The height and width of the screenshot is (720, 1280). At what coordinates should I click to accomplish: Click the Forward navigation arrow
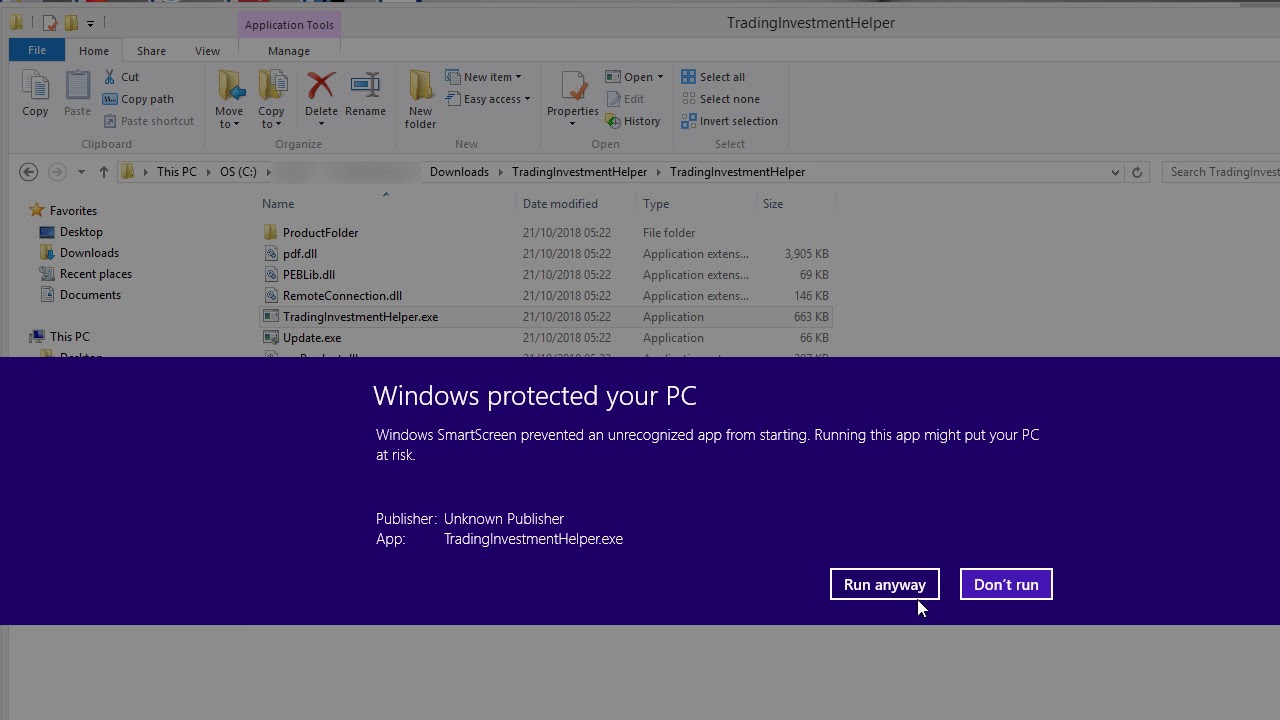pyautogui.click(x=57, y=172)
